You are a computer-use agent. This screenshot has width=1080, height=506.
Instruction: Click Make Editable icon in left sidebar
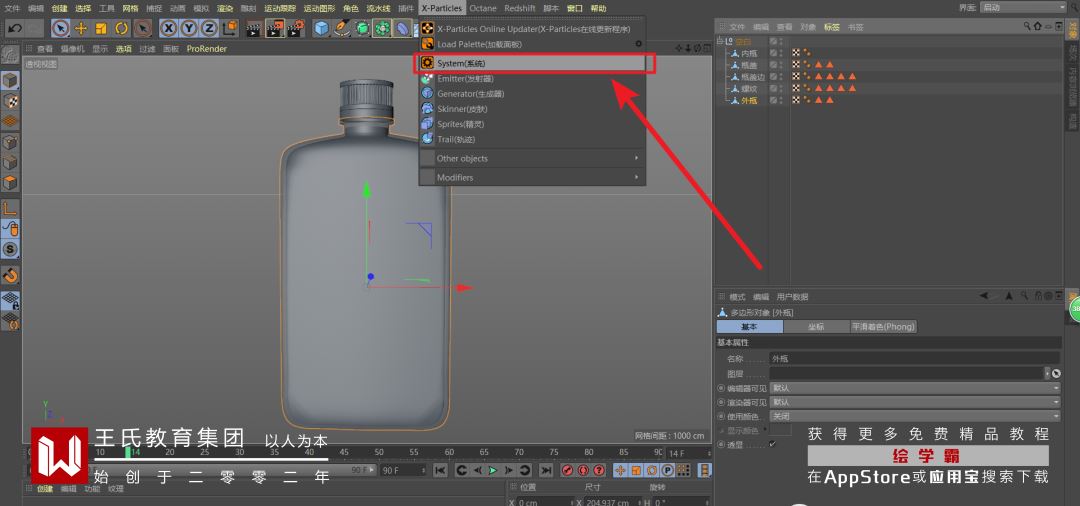click(10, 56)
